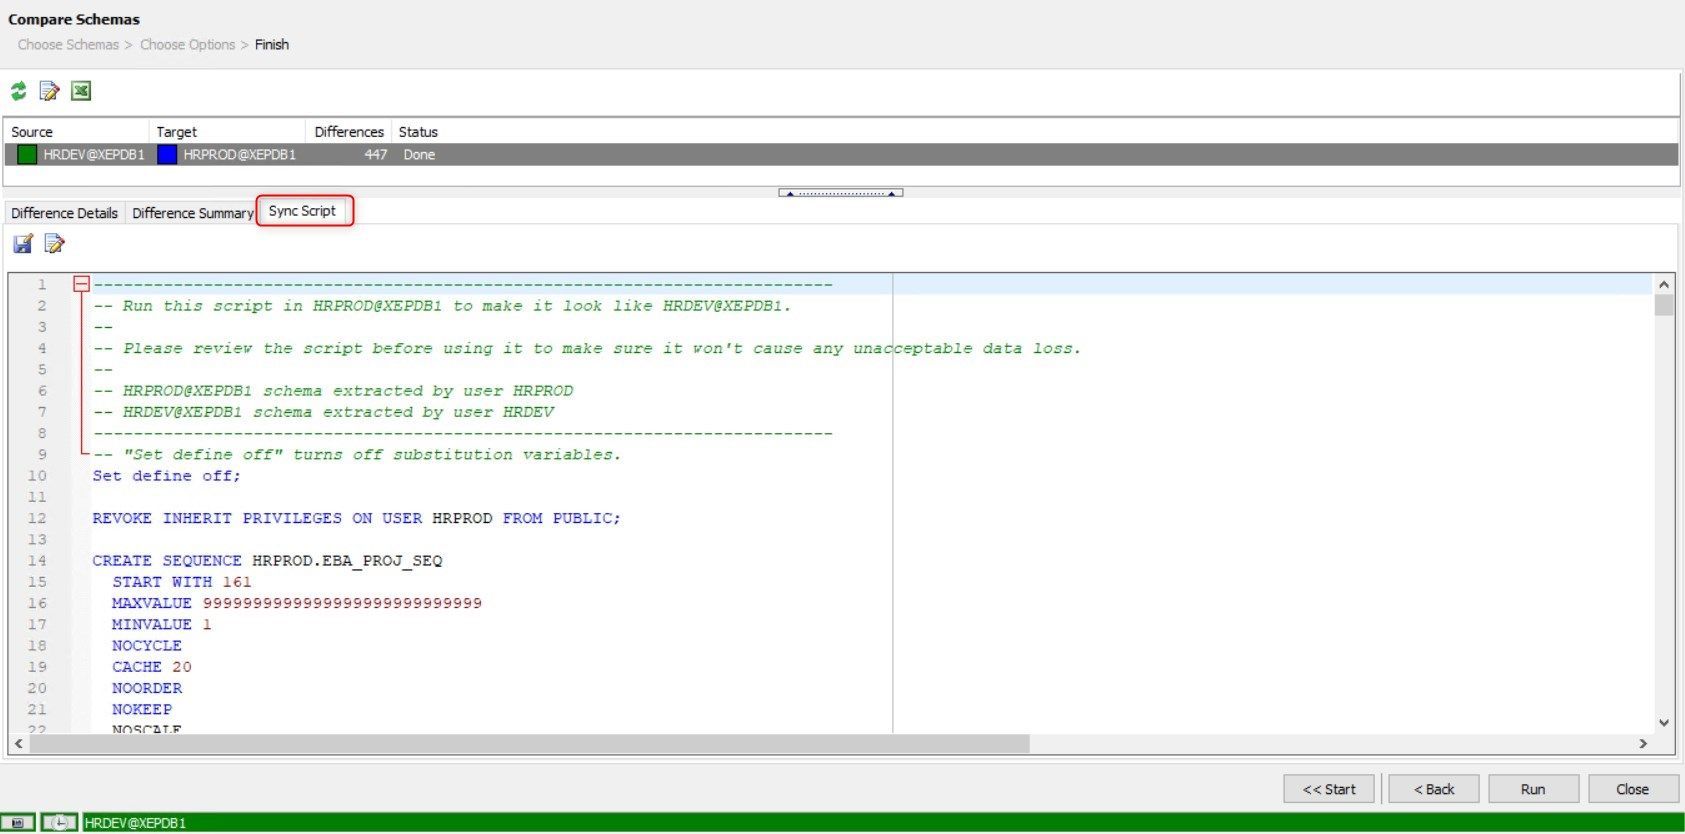This screenshot has width=1685, height=834.
Task: Click the Run button
Action: [x=1533, y=789]
